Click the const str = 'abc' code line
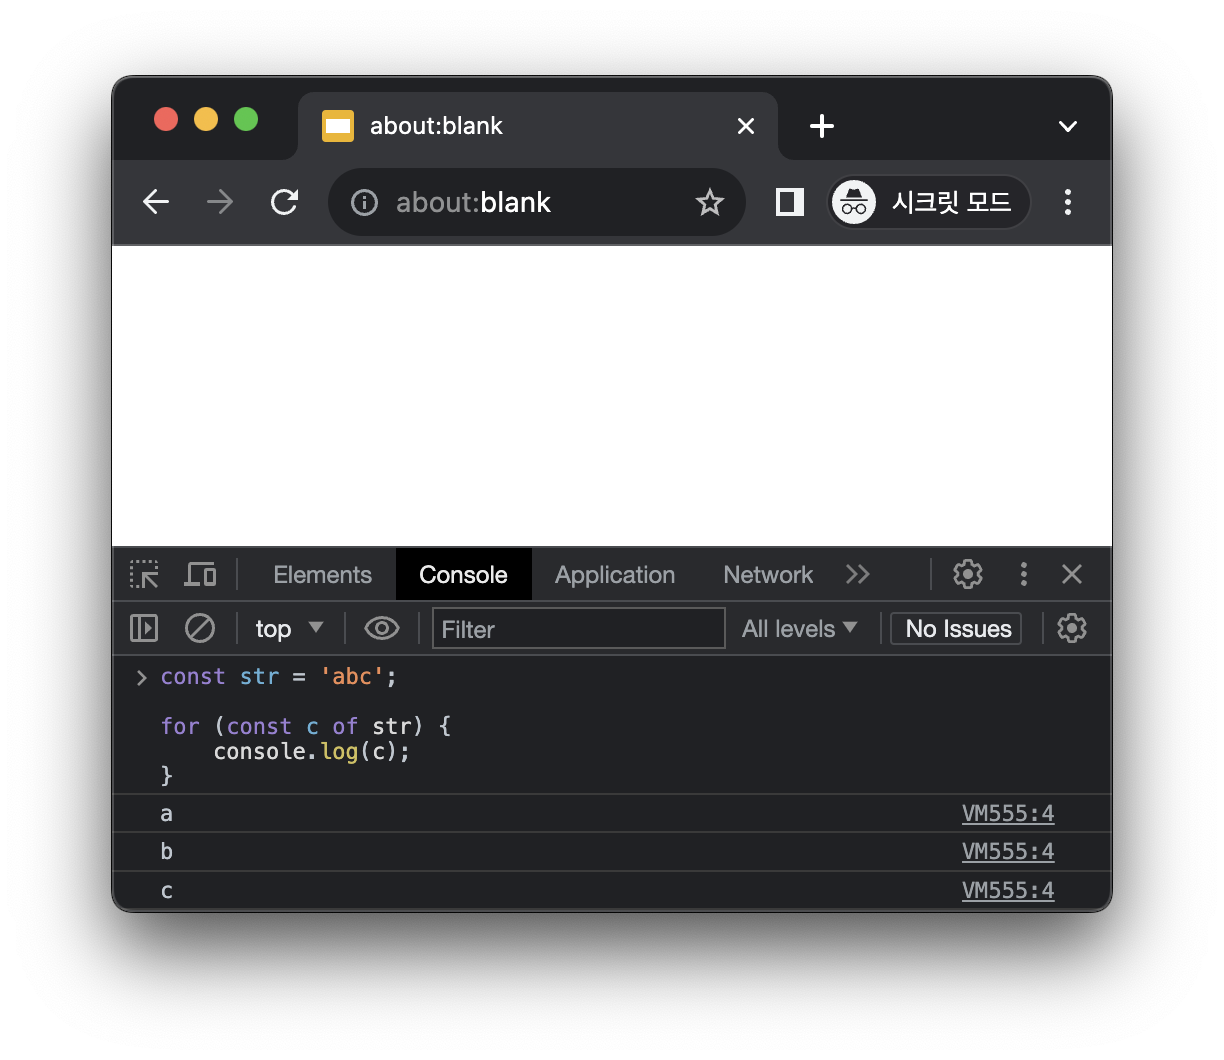1224x1060 pixels. [x=279, y=677]
